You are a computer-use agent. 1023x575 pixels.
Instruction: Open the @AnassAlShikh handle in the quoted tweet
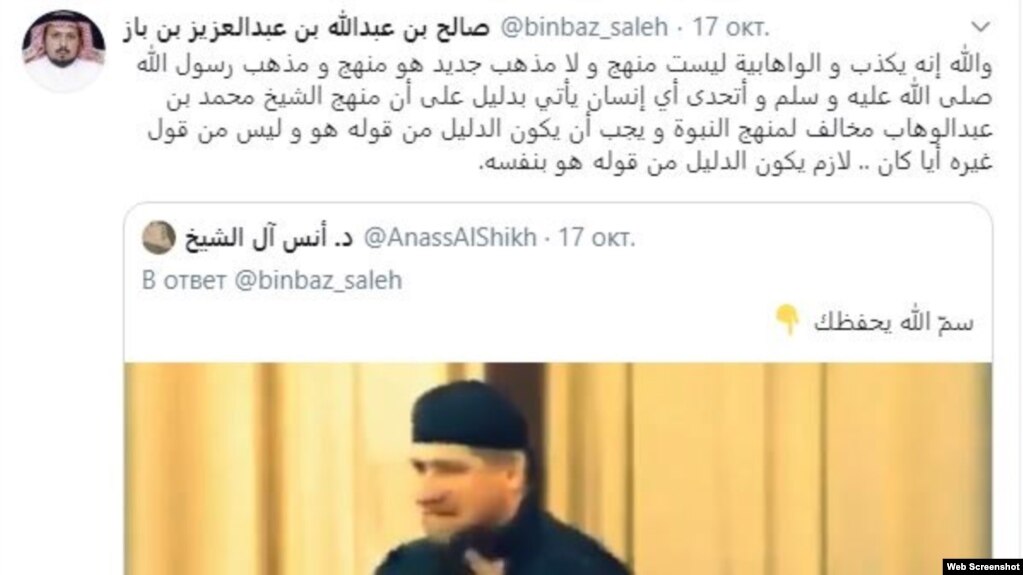pyautogui.click(x=450, y=238)
